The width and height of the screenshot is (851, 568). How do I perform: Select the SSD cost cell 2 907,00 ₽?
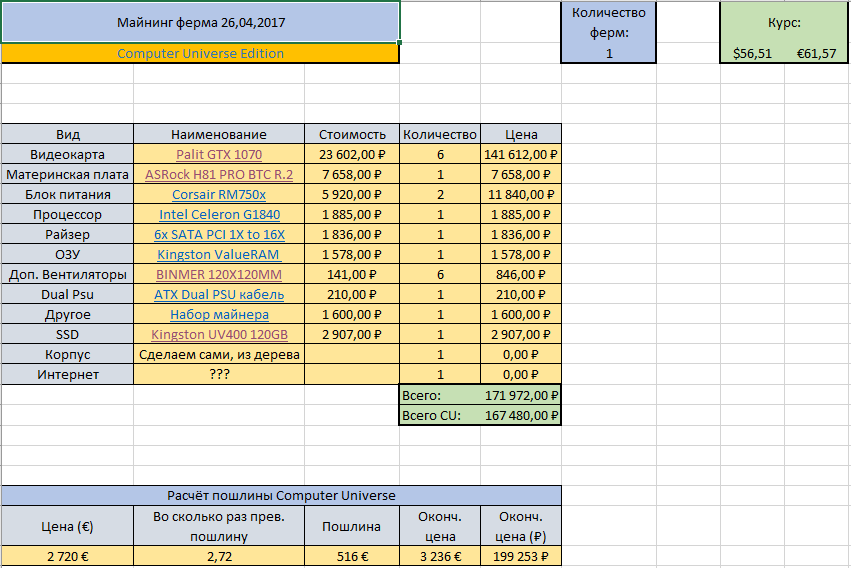352,335
